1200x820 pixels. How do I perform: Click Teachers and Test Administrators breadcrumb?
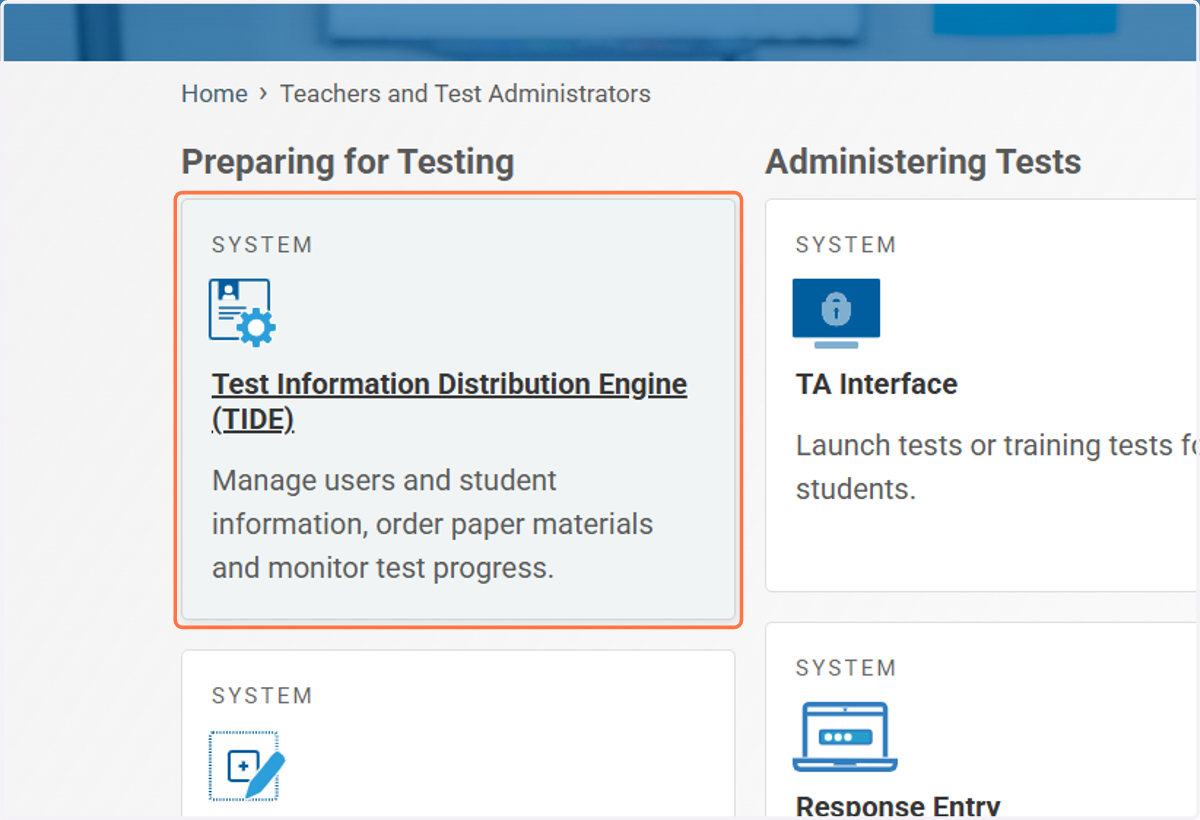(x=465, y=94)
